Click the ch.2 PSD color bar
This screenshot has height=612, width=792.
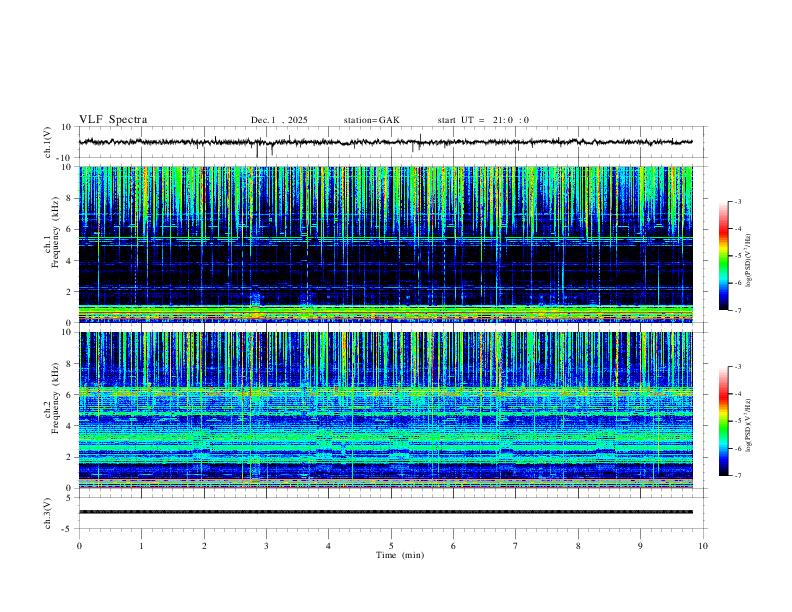pyautogui.click(x=723, y=421)
